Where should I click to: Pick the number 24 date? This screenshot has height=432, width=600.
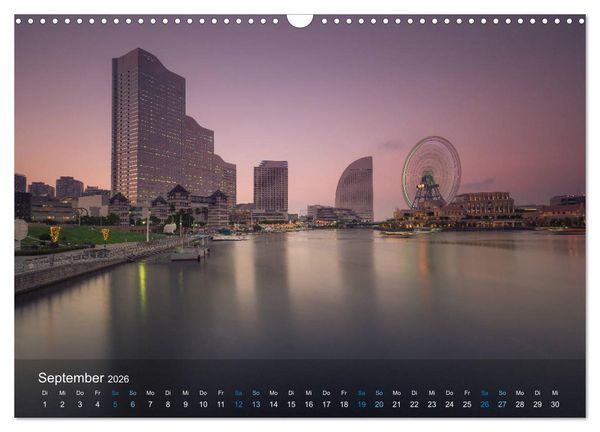[450, 404]
